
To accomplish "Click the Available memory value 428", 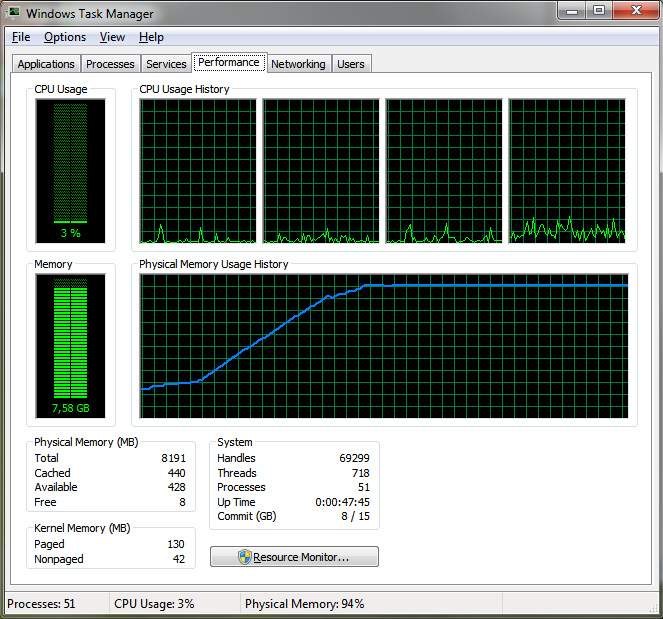I will [177, 488].
